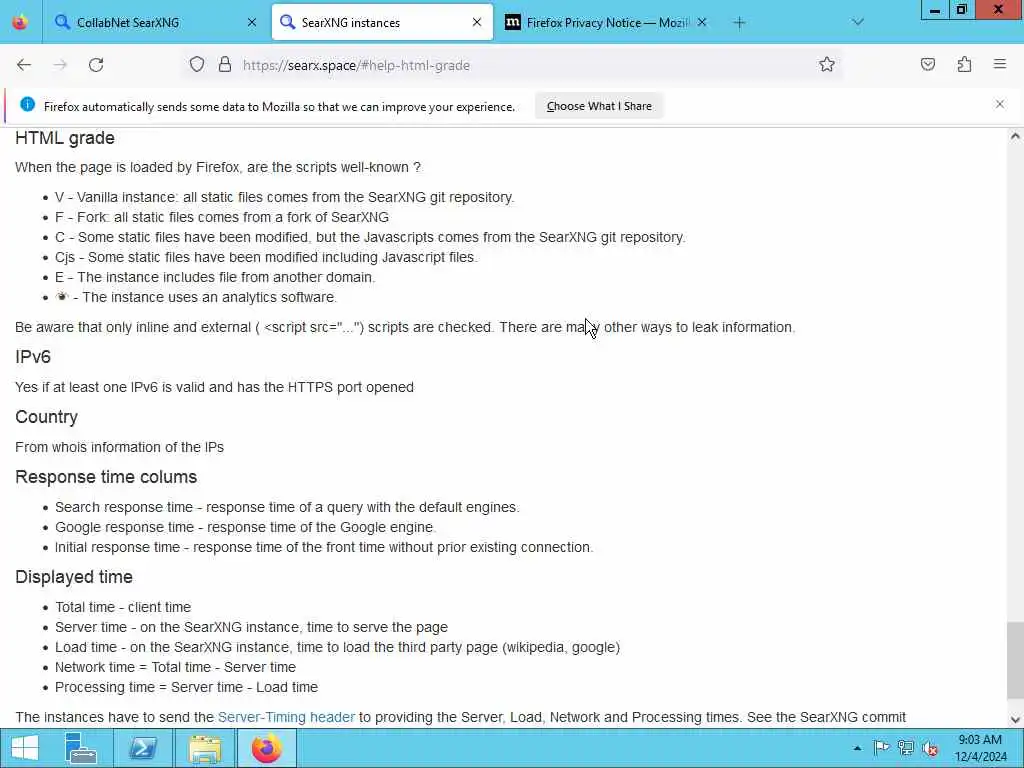Click the 'Cjs - Some static files' list item
1024x768 pixels.
coord(266,257)
